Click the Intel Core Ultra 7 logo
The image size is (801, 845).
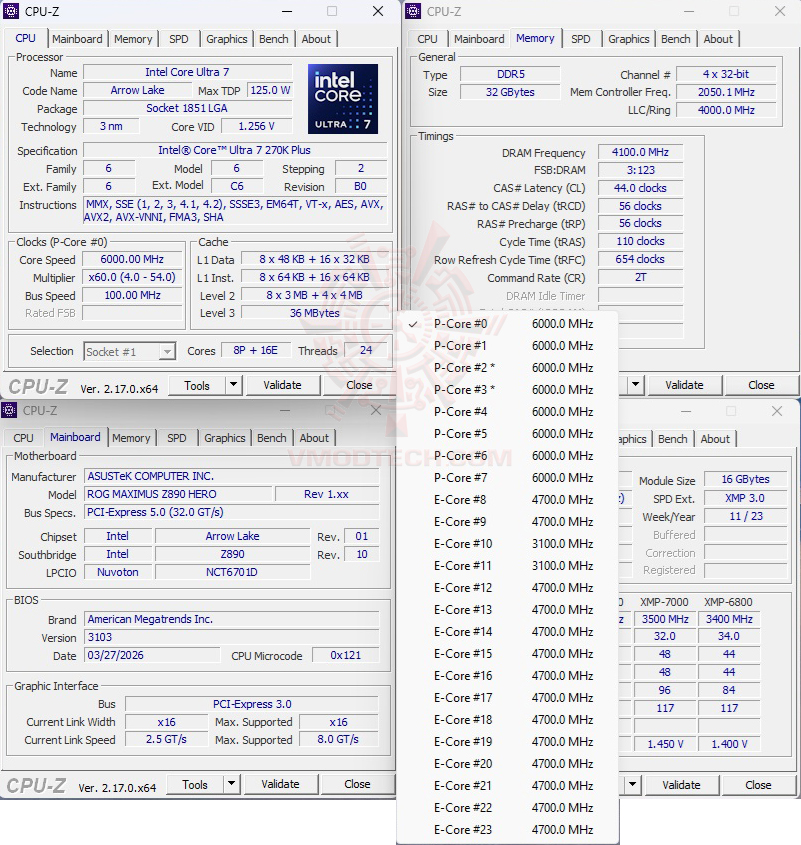pos(343,99)
